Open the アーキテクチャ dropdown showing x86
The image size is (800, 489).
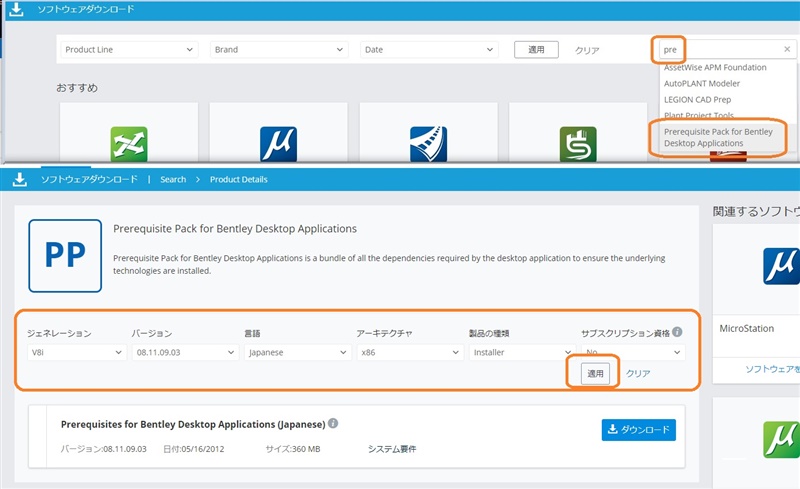point(410,352)
